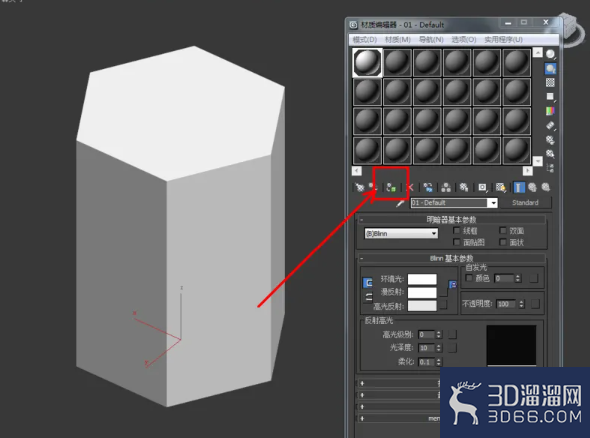Pick material from object eyedropper
Image resolution: width=590 pixels, height=438 pixels.
pyautogui.click(x=400, y=203)
